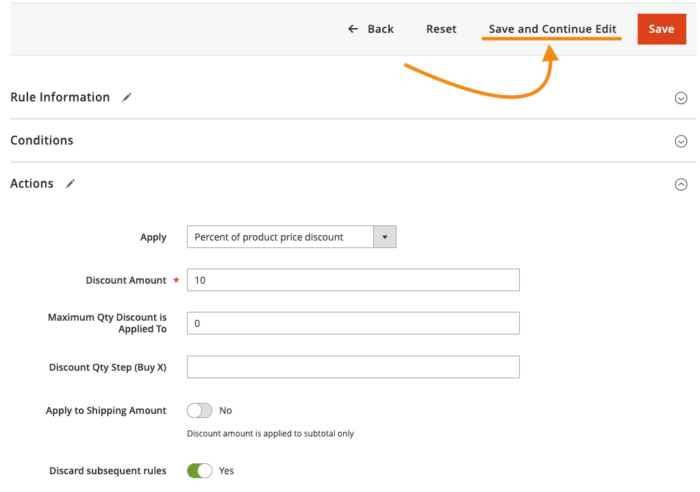Turn off Discard subsequent rules toggle

[200, 471]
